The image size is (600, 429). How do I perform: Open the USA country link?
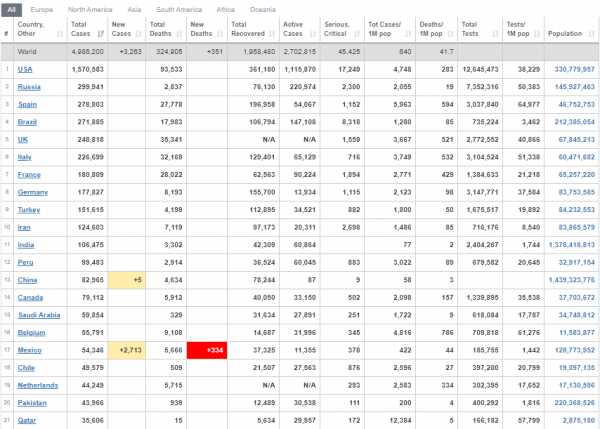[25, 70]
